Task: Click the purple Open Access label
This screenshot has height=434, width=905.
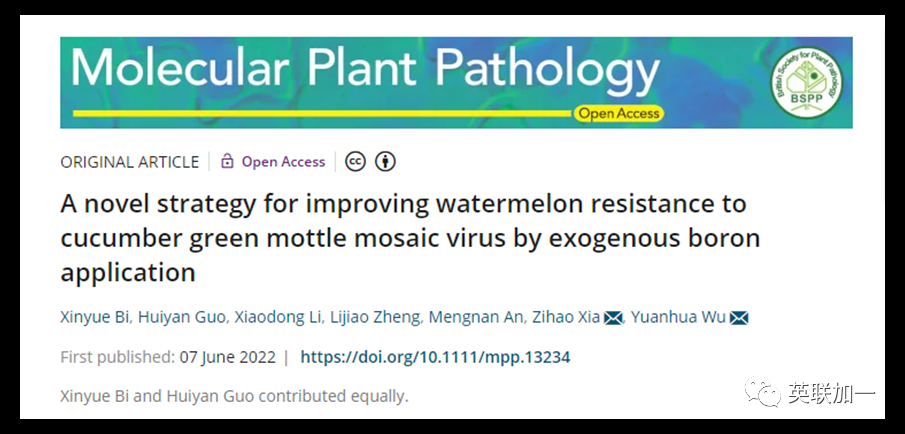Action: coord(283,161)
